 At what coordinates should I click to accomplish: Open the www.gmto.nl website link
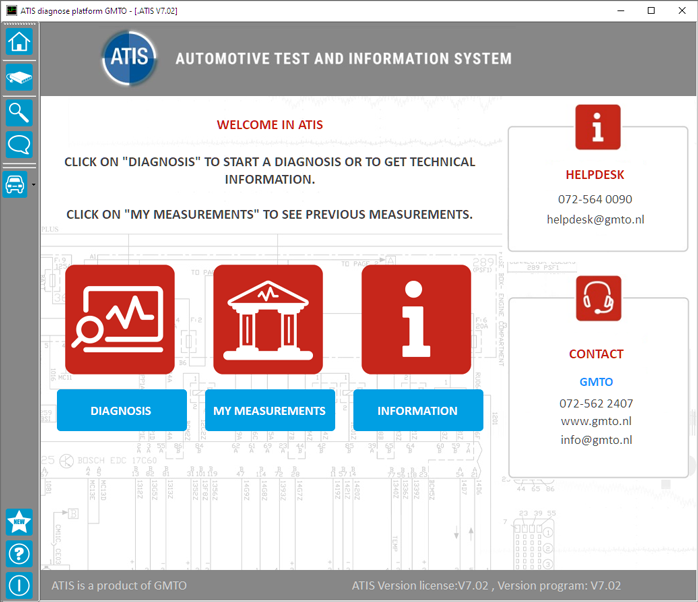[x=596, y=421]
